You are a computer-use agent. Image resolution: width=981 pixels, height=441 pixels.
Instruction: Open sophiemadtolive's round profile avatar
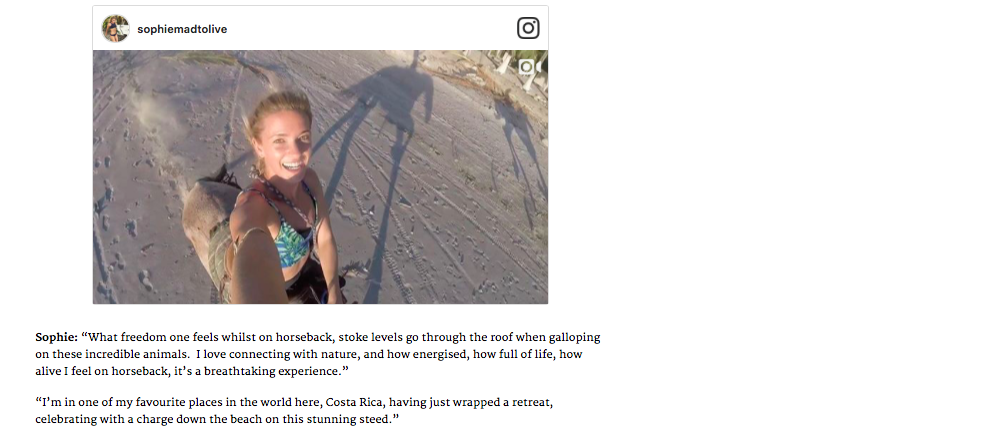coord(116,29)
